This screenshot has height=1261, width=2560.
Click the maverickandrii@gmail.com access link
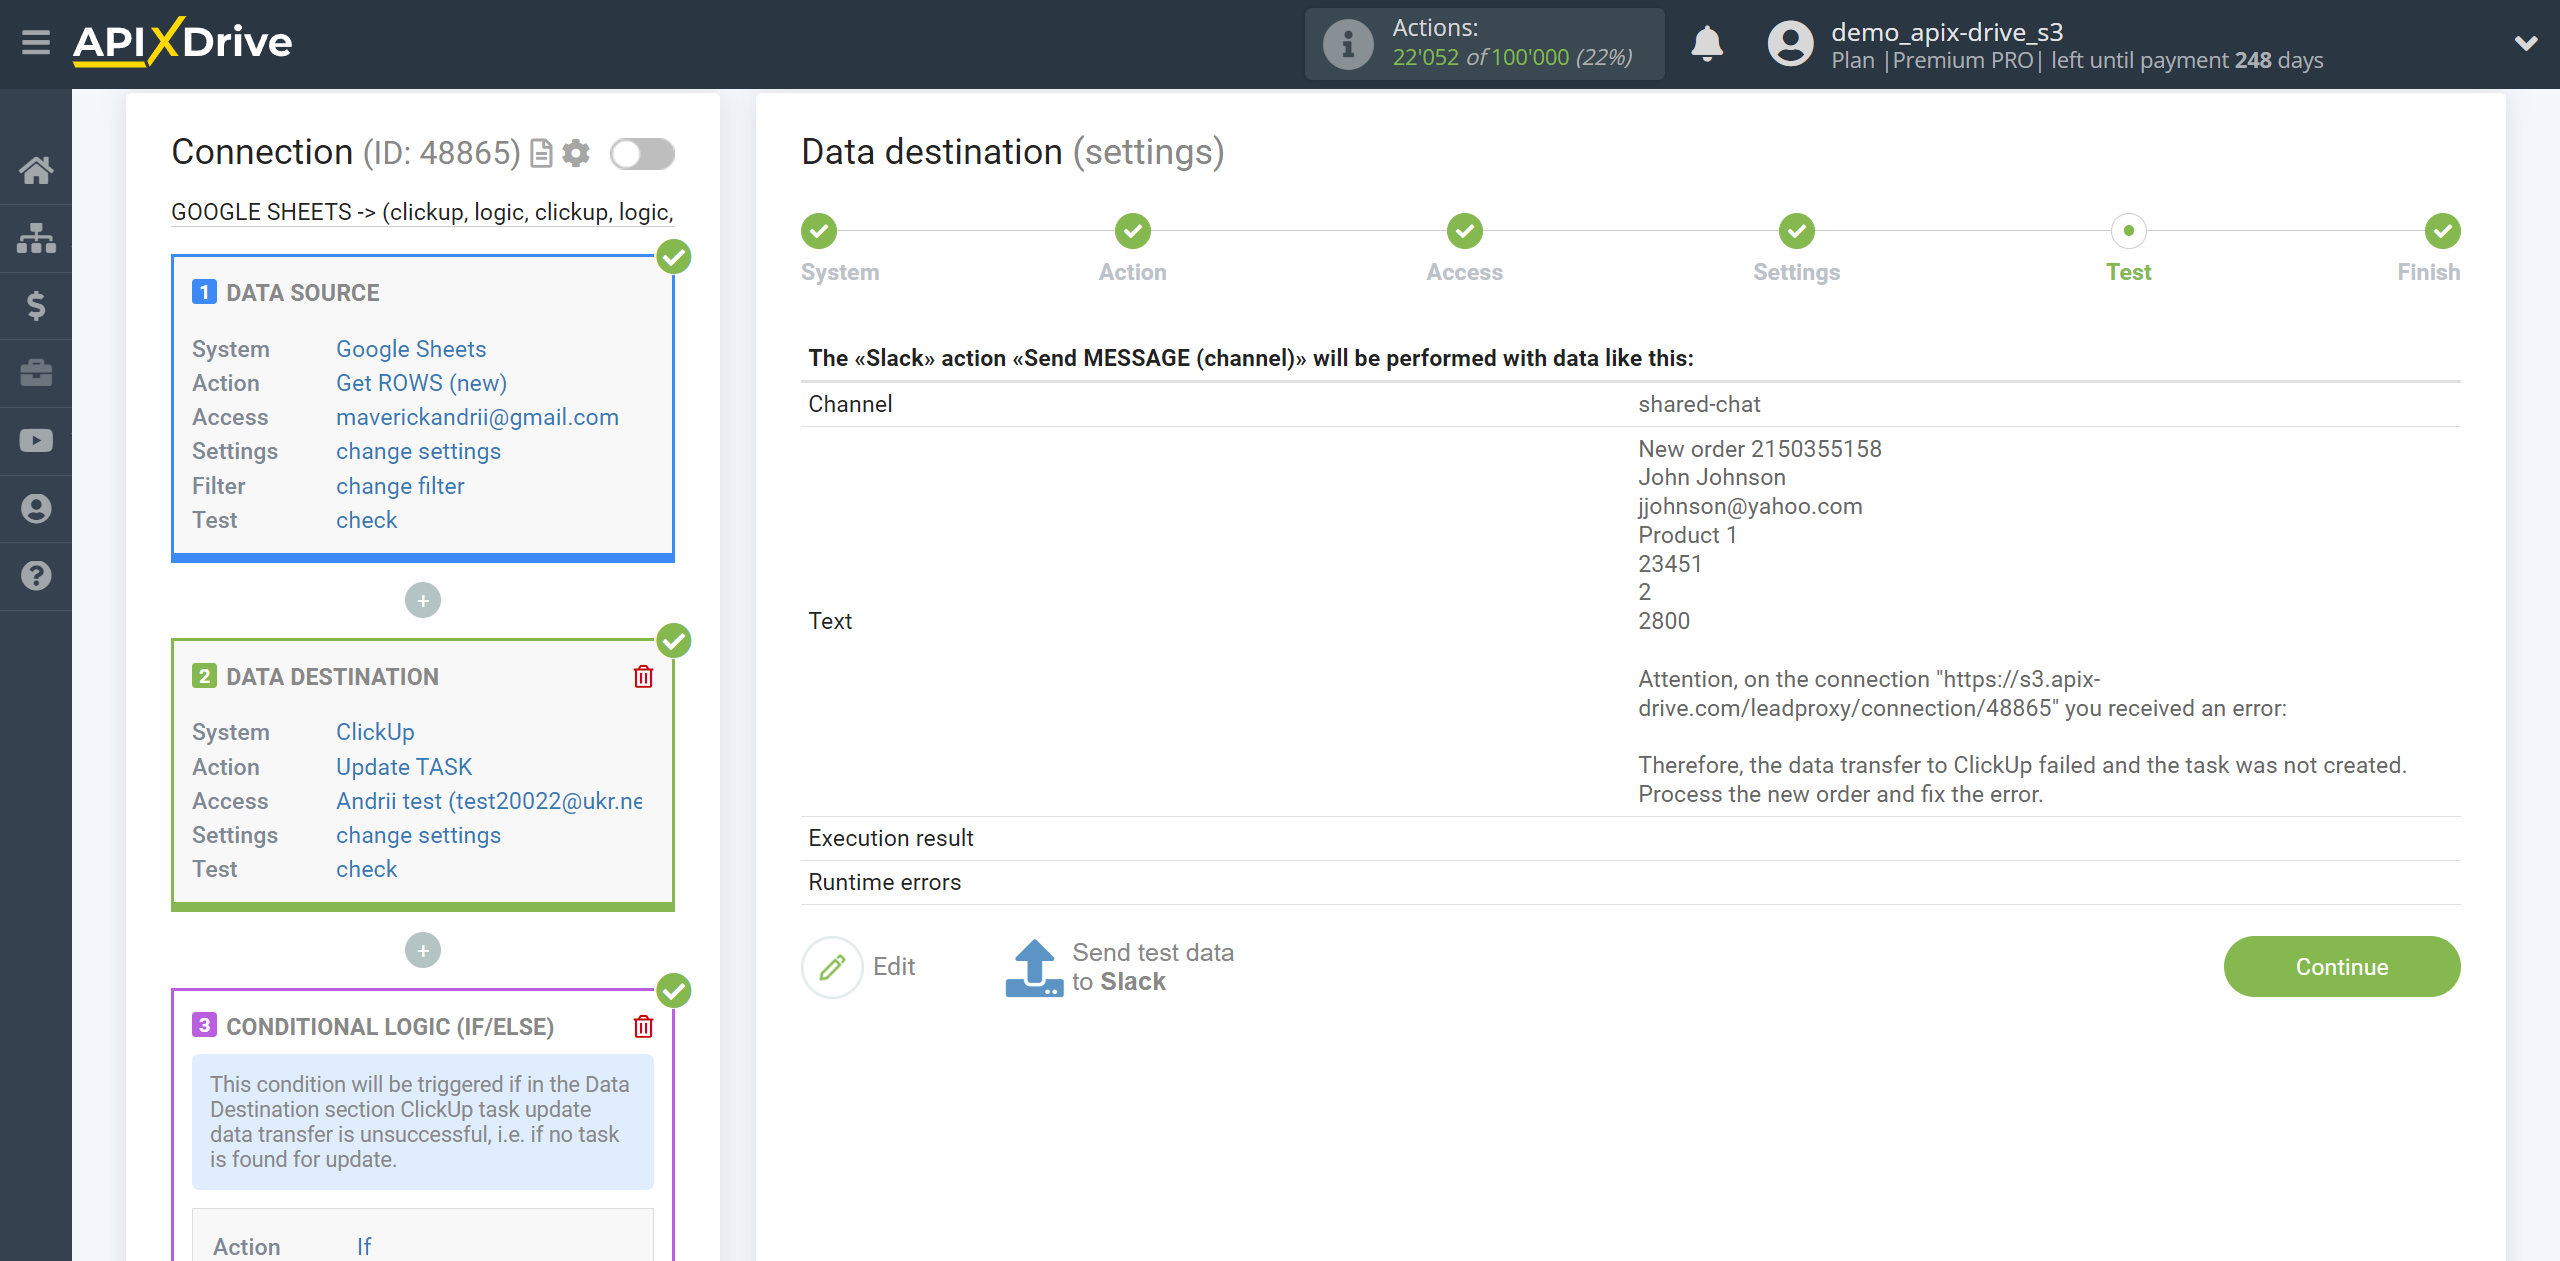point(477,417)
